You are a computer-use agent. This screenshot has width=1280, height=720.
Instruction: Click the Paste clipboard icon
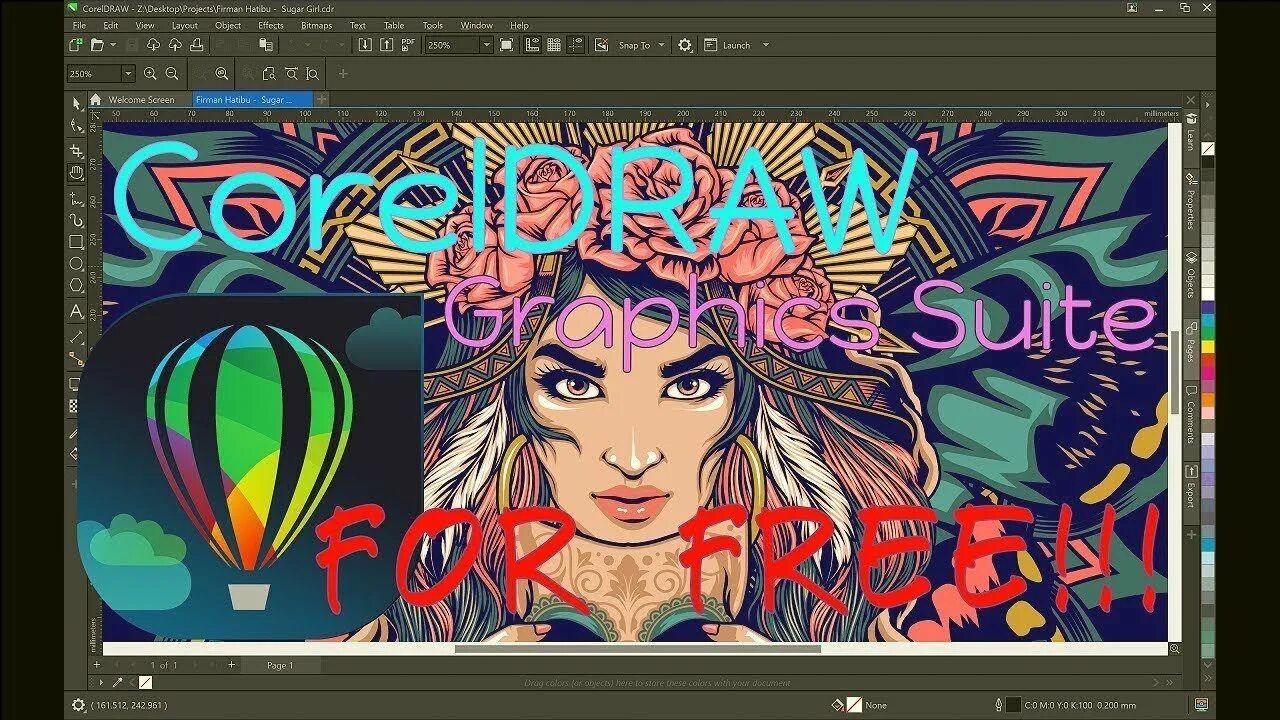[x=266, y=45]
